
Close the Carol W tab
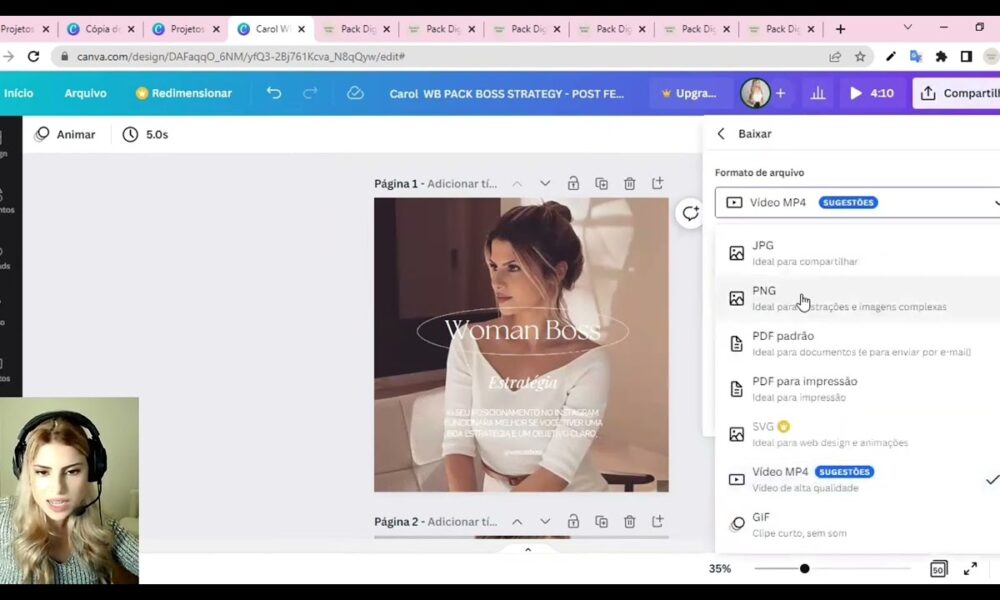[x=302, y=29]
